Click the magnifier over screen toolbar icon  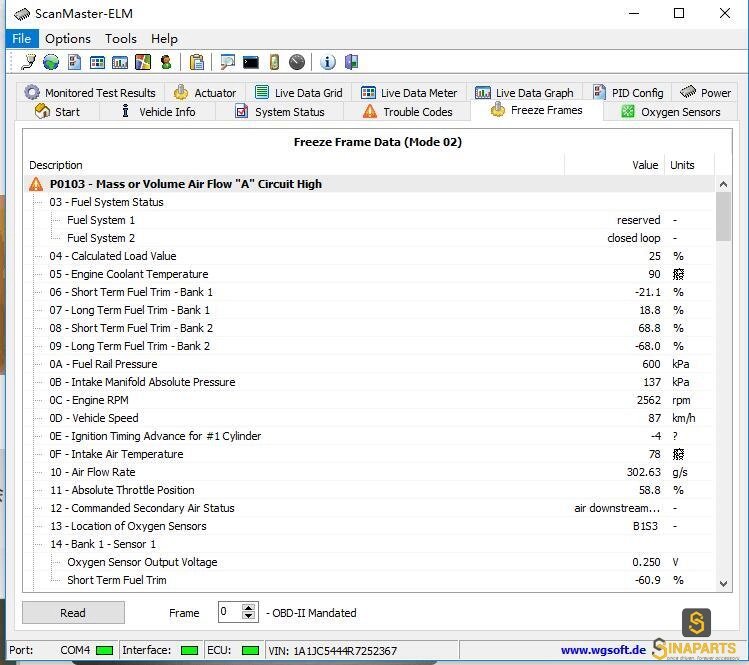(x=227, y=62)
